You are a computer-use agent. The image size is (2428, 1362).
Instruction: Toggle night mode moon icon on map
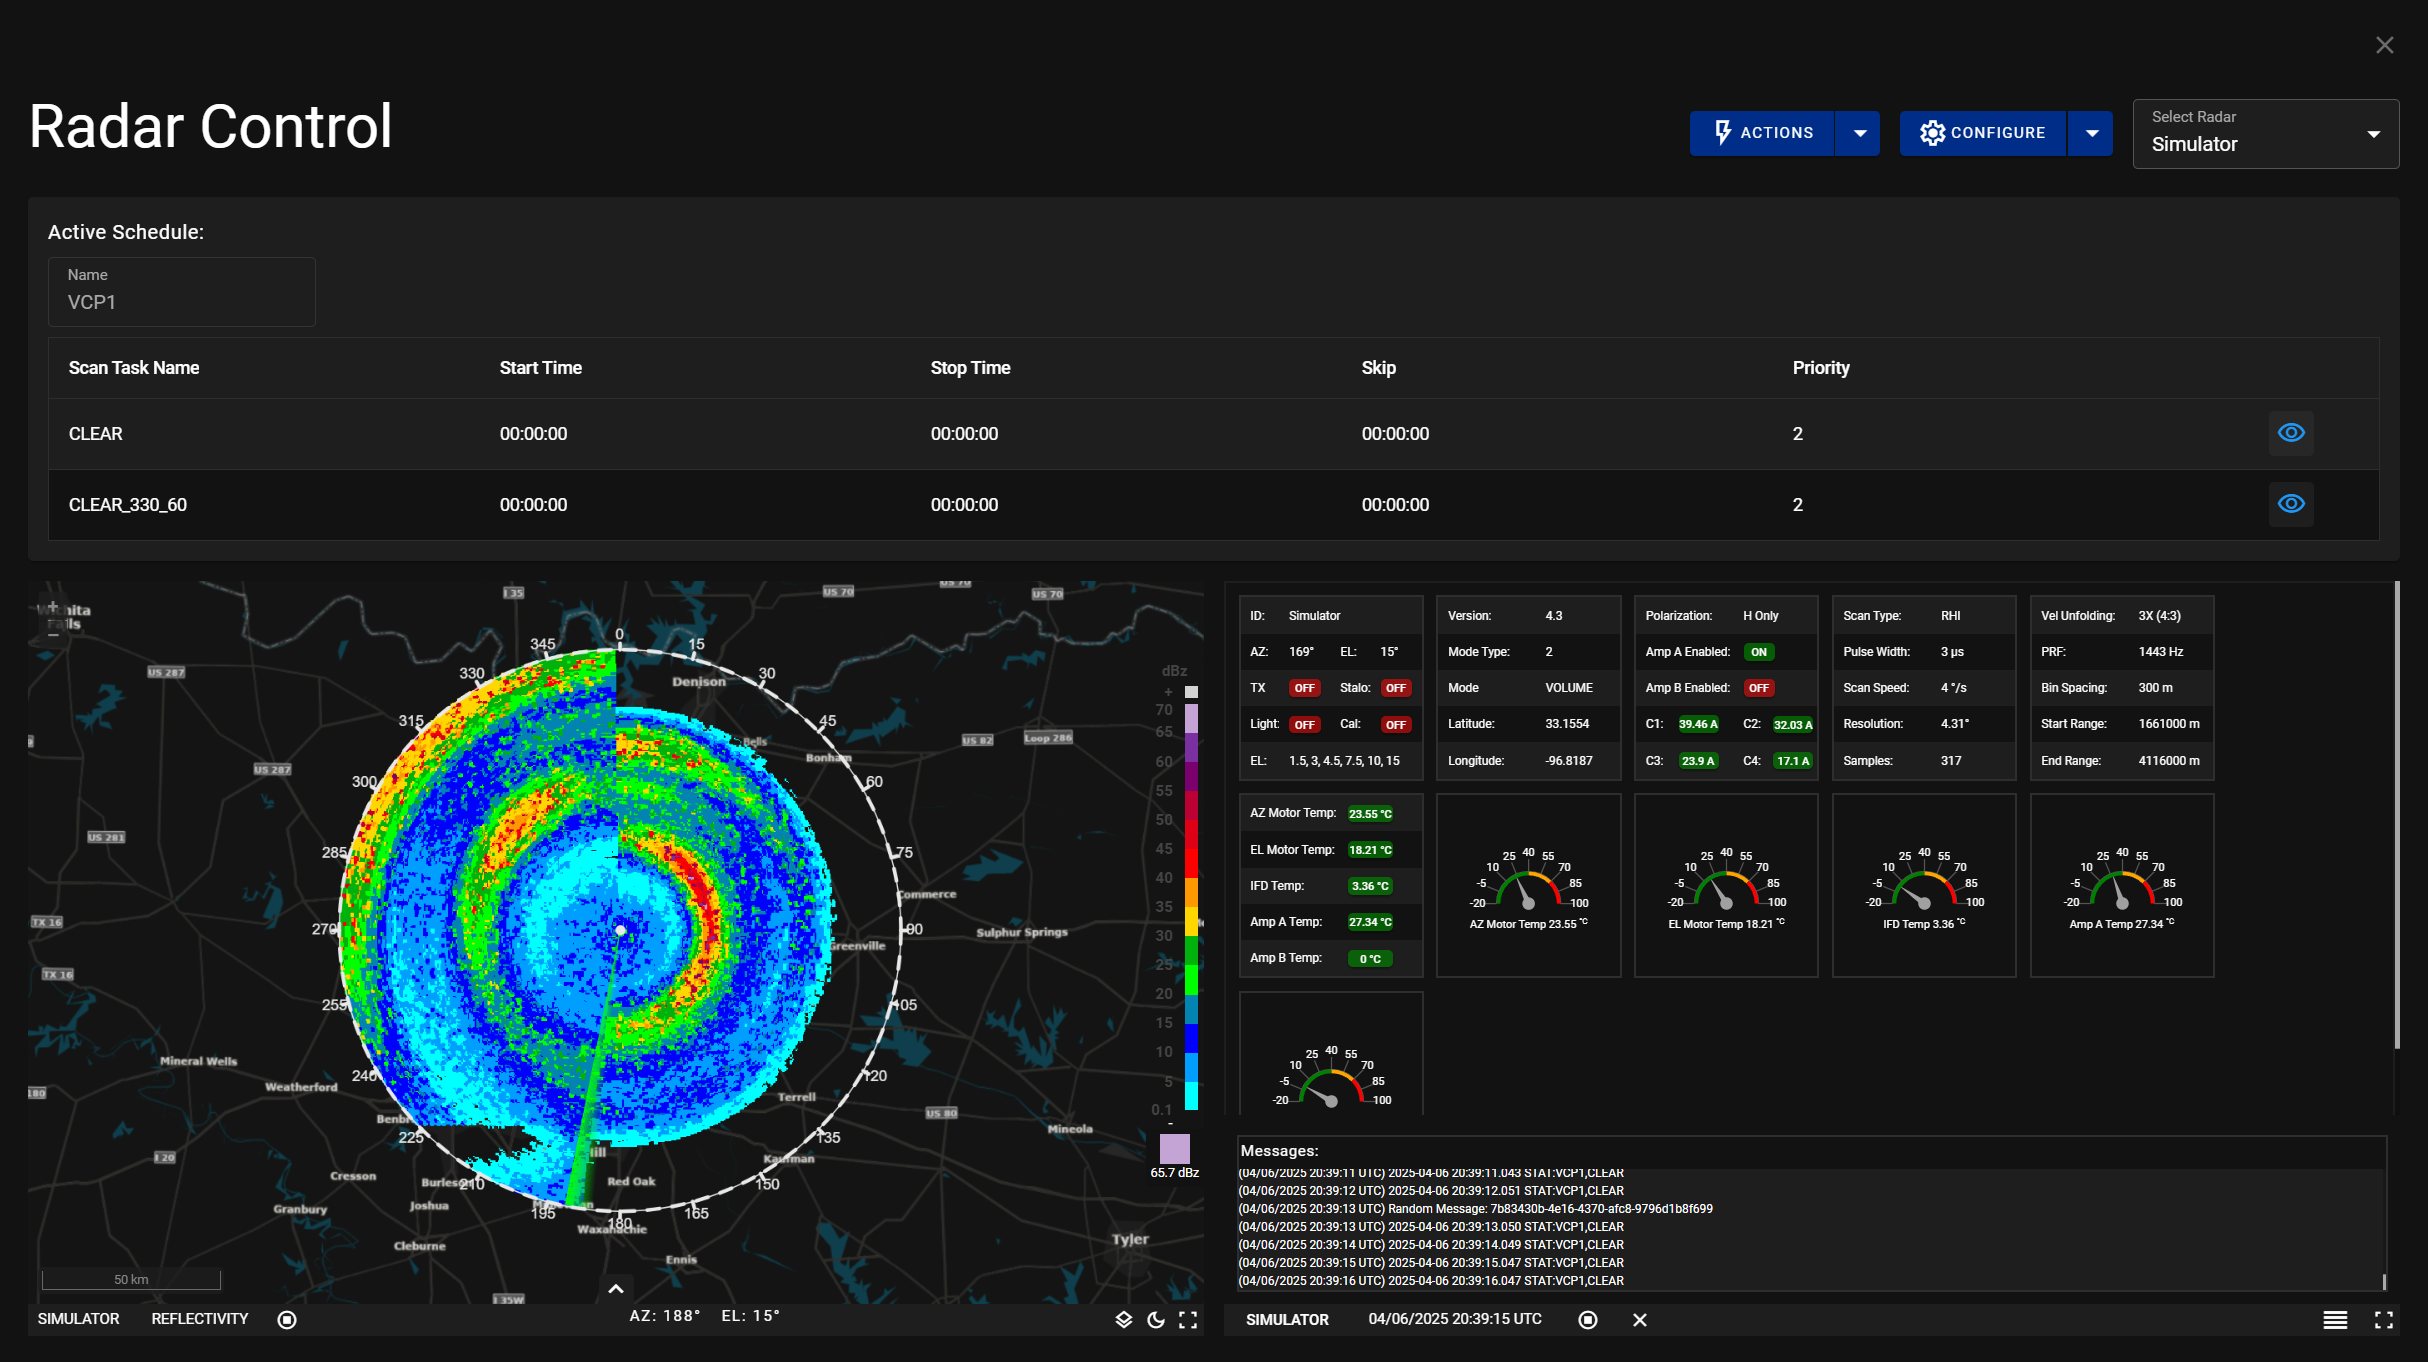pyautogui.click(x=1156, y=1319)
